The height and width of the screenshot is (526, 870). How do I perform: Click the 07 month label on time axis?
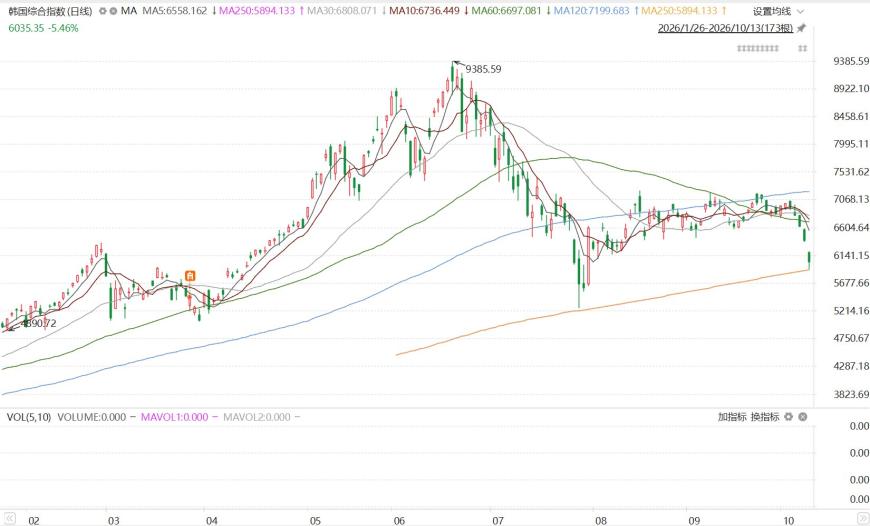click(x=498, y=520)
